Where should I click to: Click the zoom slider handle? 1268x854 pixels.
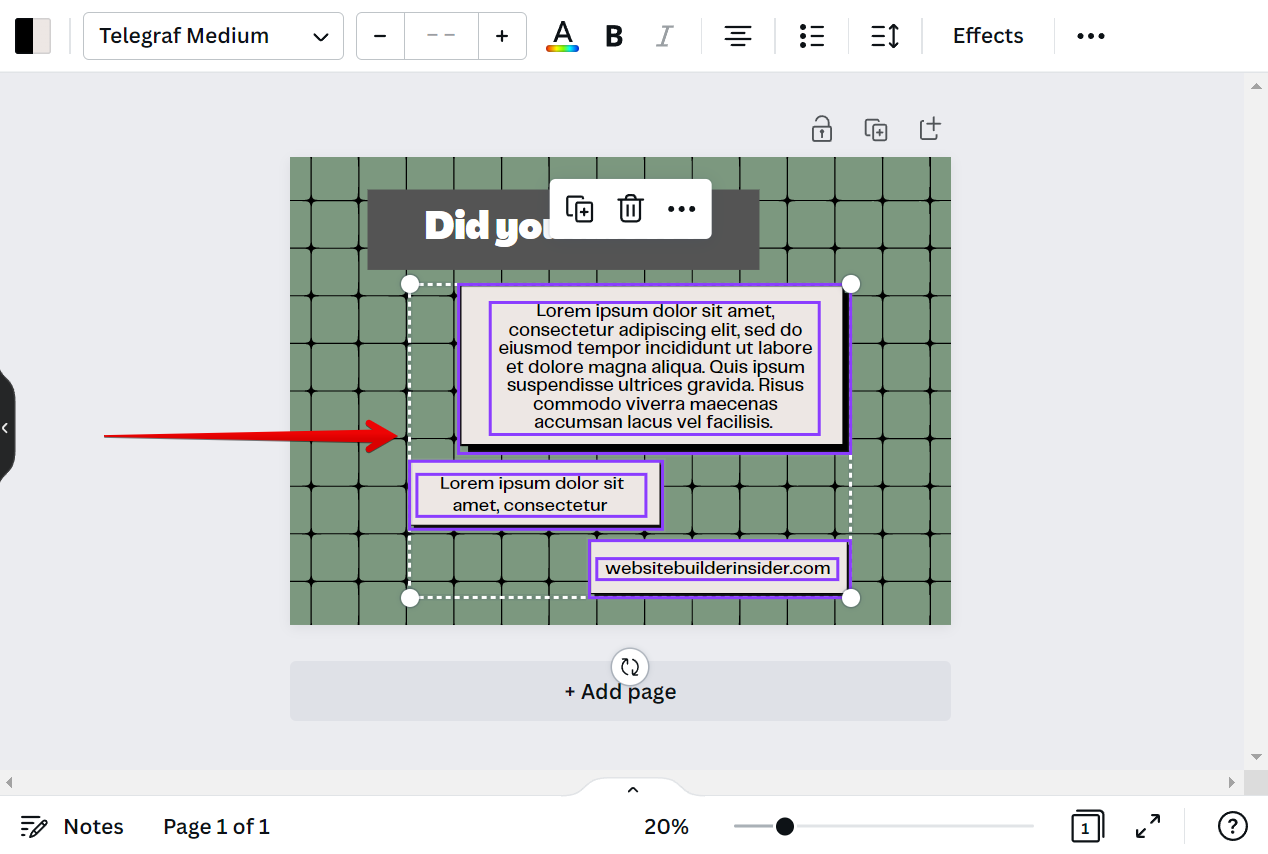(785, 826)
